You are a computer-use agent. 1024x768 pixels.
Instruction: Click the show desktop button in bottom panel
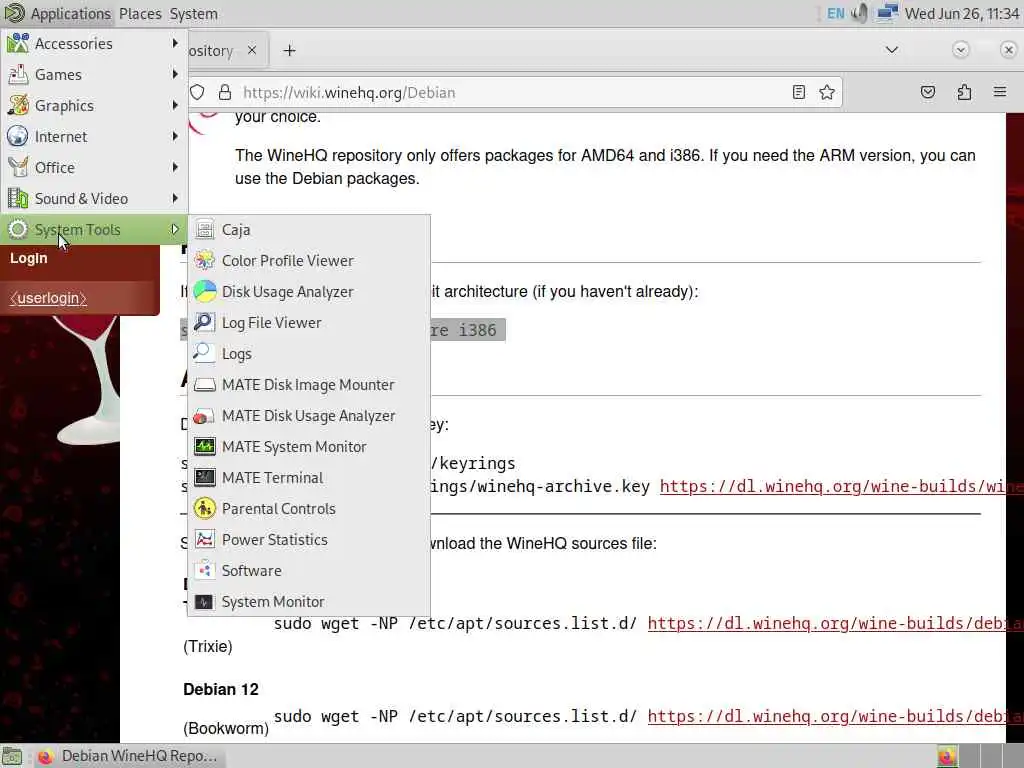[x=12, y=756]
